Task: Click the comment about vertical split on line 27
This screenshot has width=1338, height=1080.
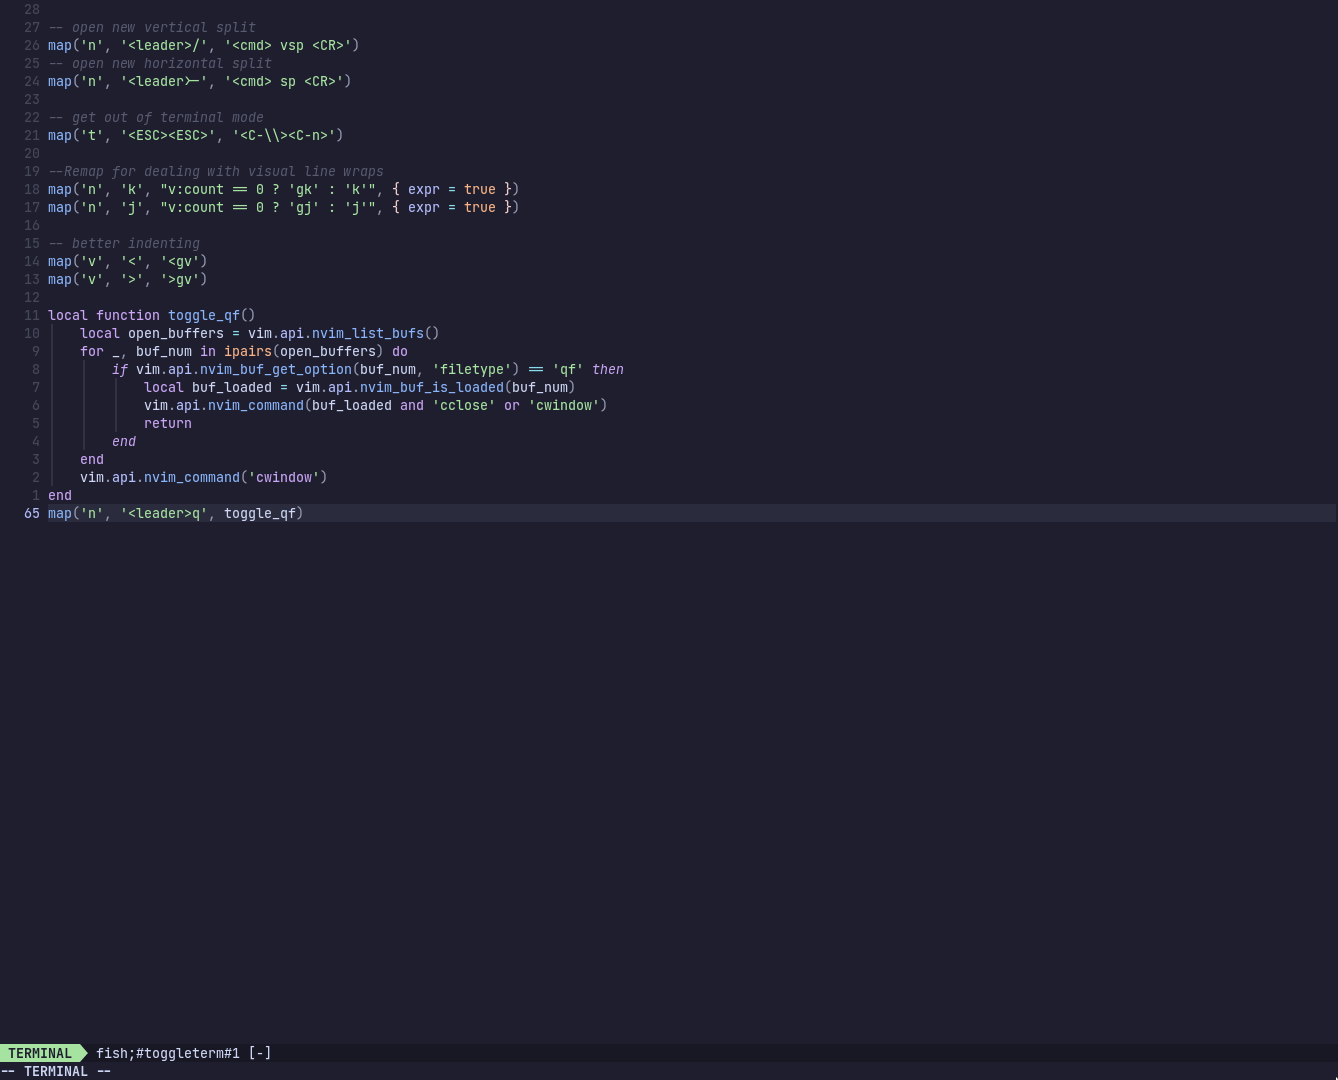Action: pyautogui.click(x=152, y=27)
